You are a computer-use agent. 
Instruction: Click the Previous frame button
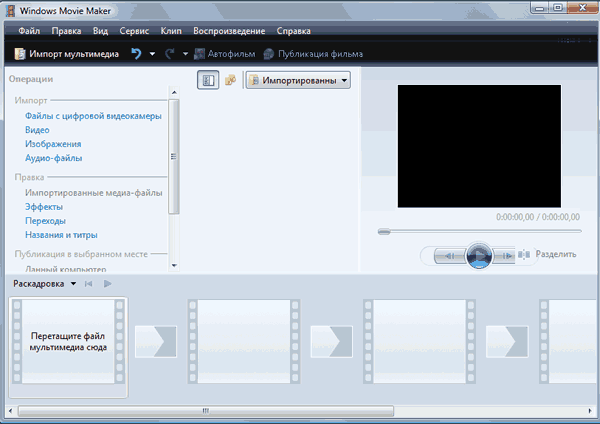coord(450,256)
